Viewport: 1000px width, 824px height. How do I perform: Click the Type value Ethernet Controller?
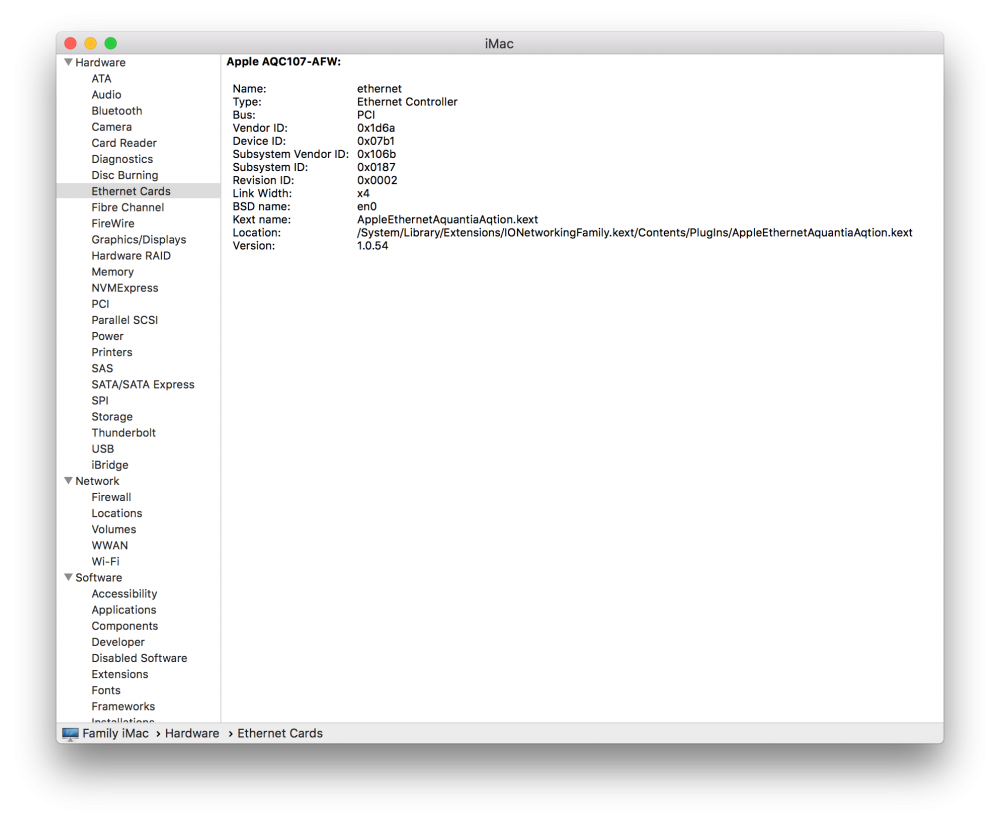coord(407,102)
